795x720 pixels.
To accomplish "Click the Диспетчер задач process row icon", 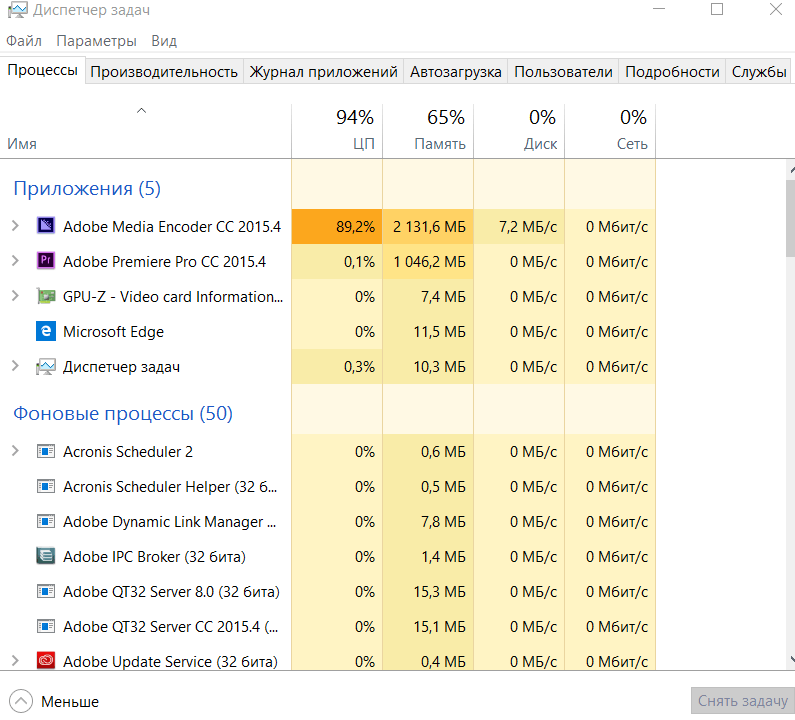I will coord(46,366).
